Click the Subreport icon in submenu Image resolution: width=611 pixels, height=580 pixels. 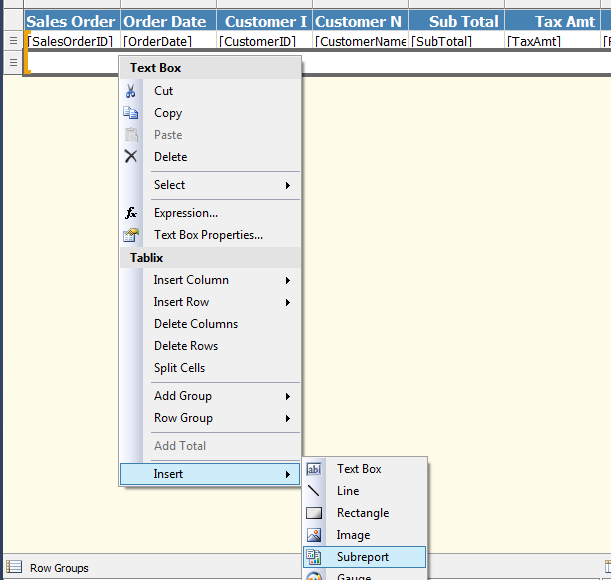pos(314,557)
